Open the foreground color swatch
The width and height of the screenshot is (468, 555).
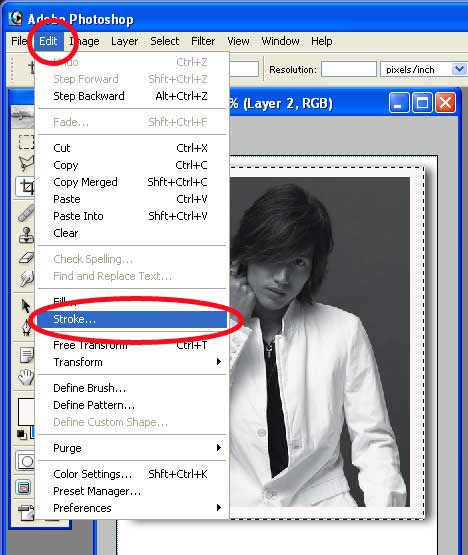tap(25, 412)
